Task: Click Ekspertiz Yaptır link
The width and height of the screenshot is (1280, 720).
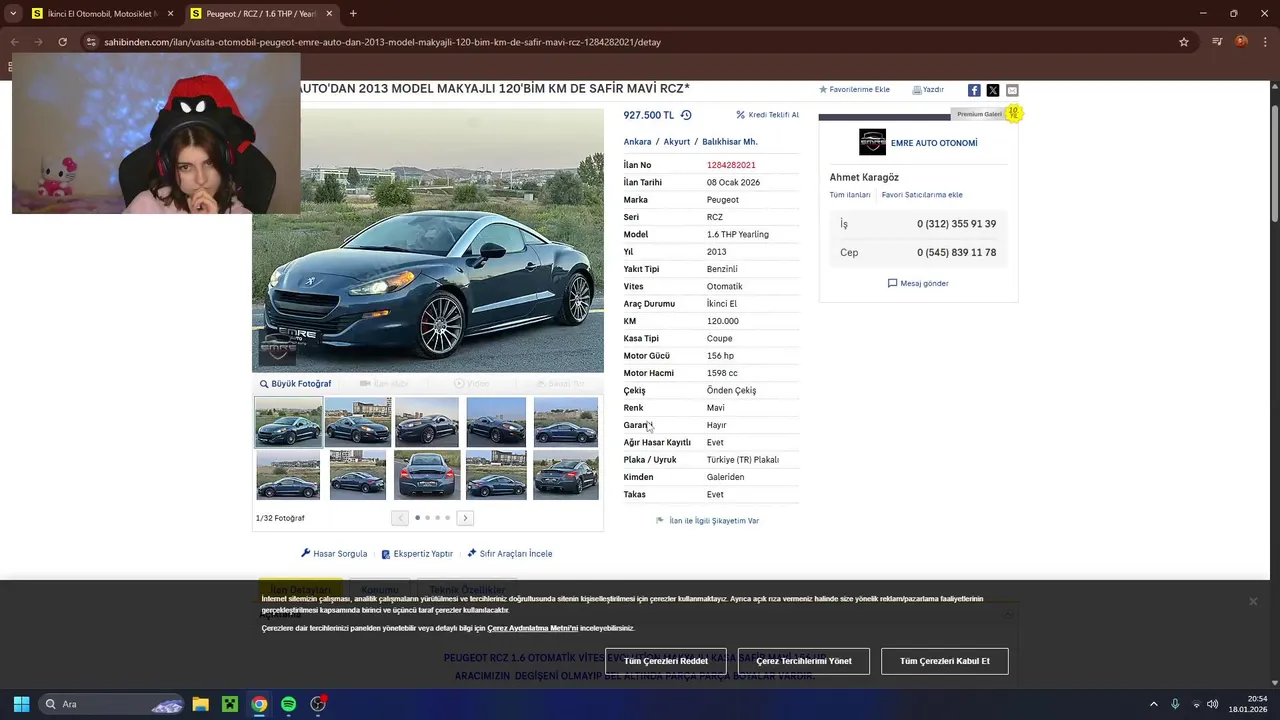Action: point(417,554)
